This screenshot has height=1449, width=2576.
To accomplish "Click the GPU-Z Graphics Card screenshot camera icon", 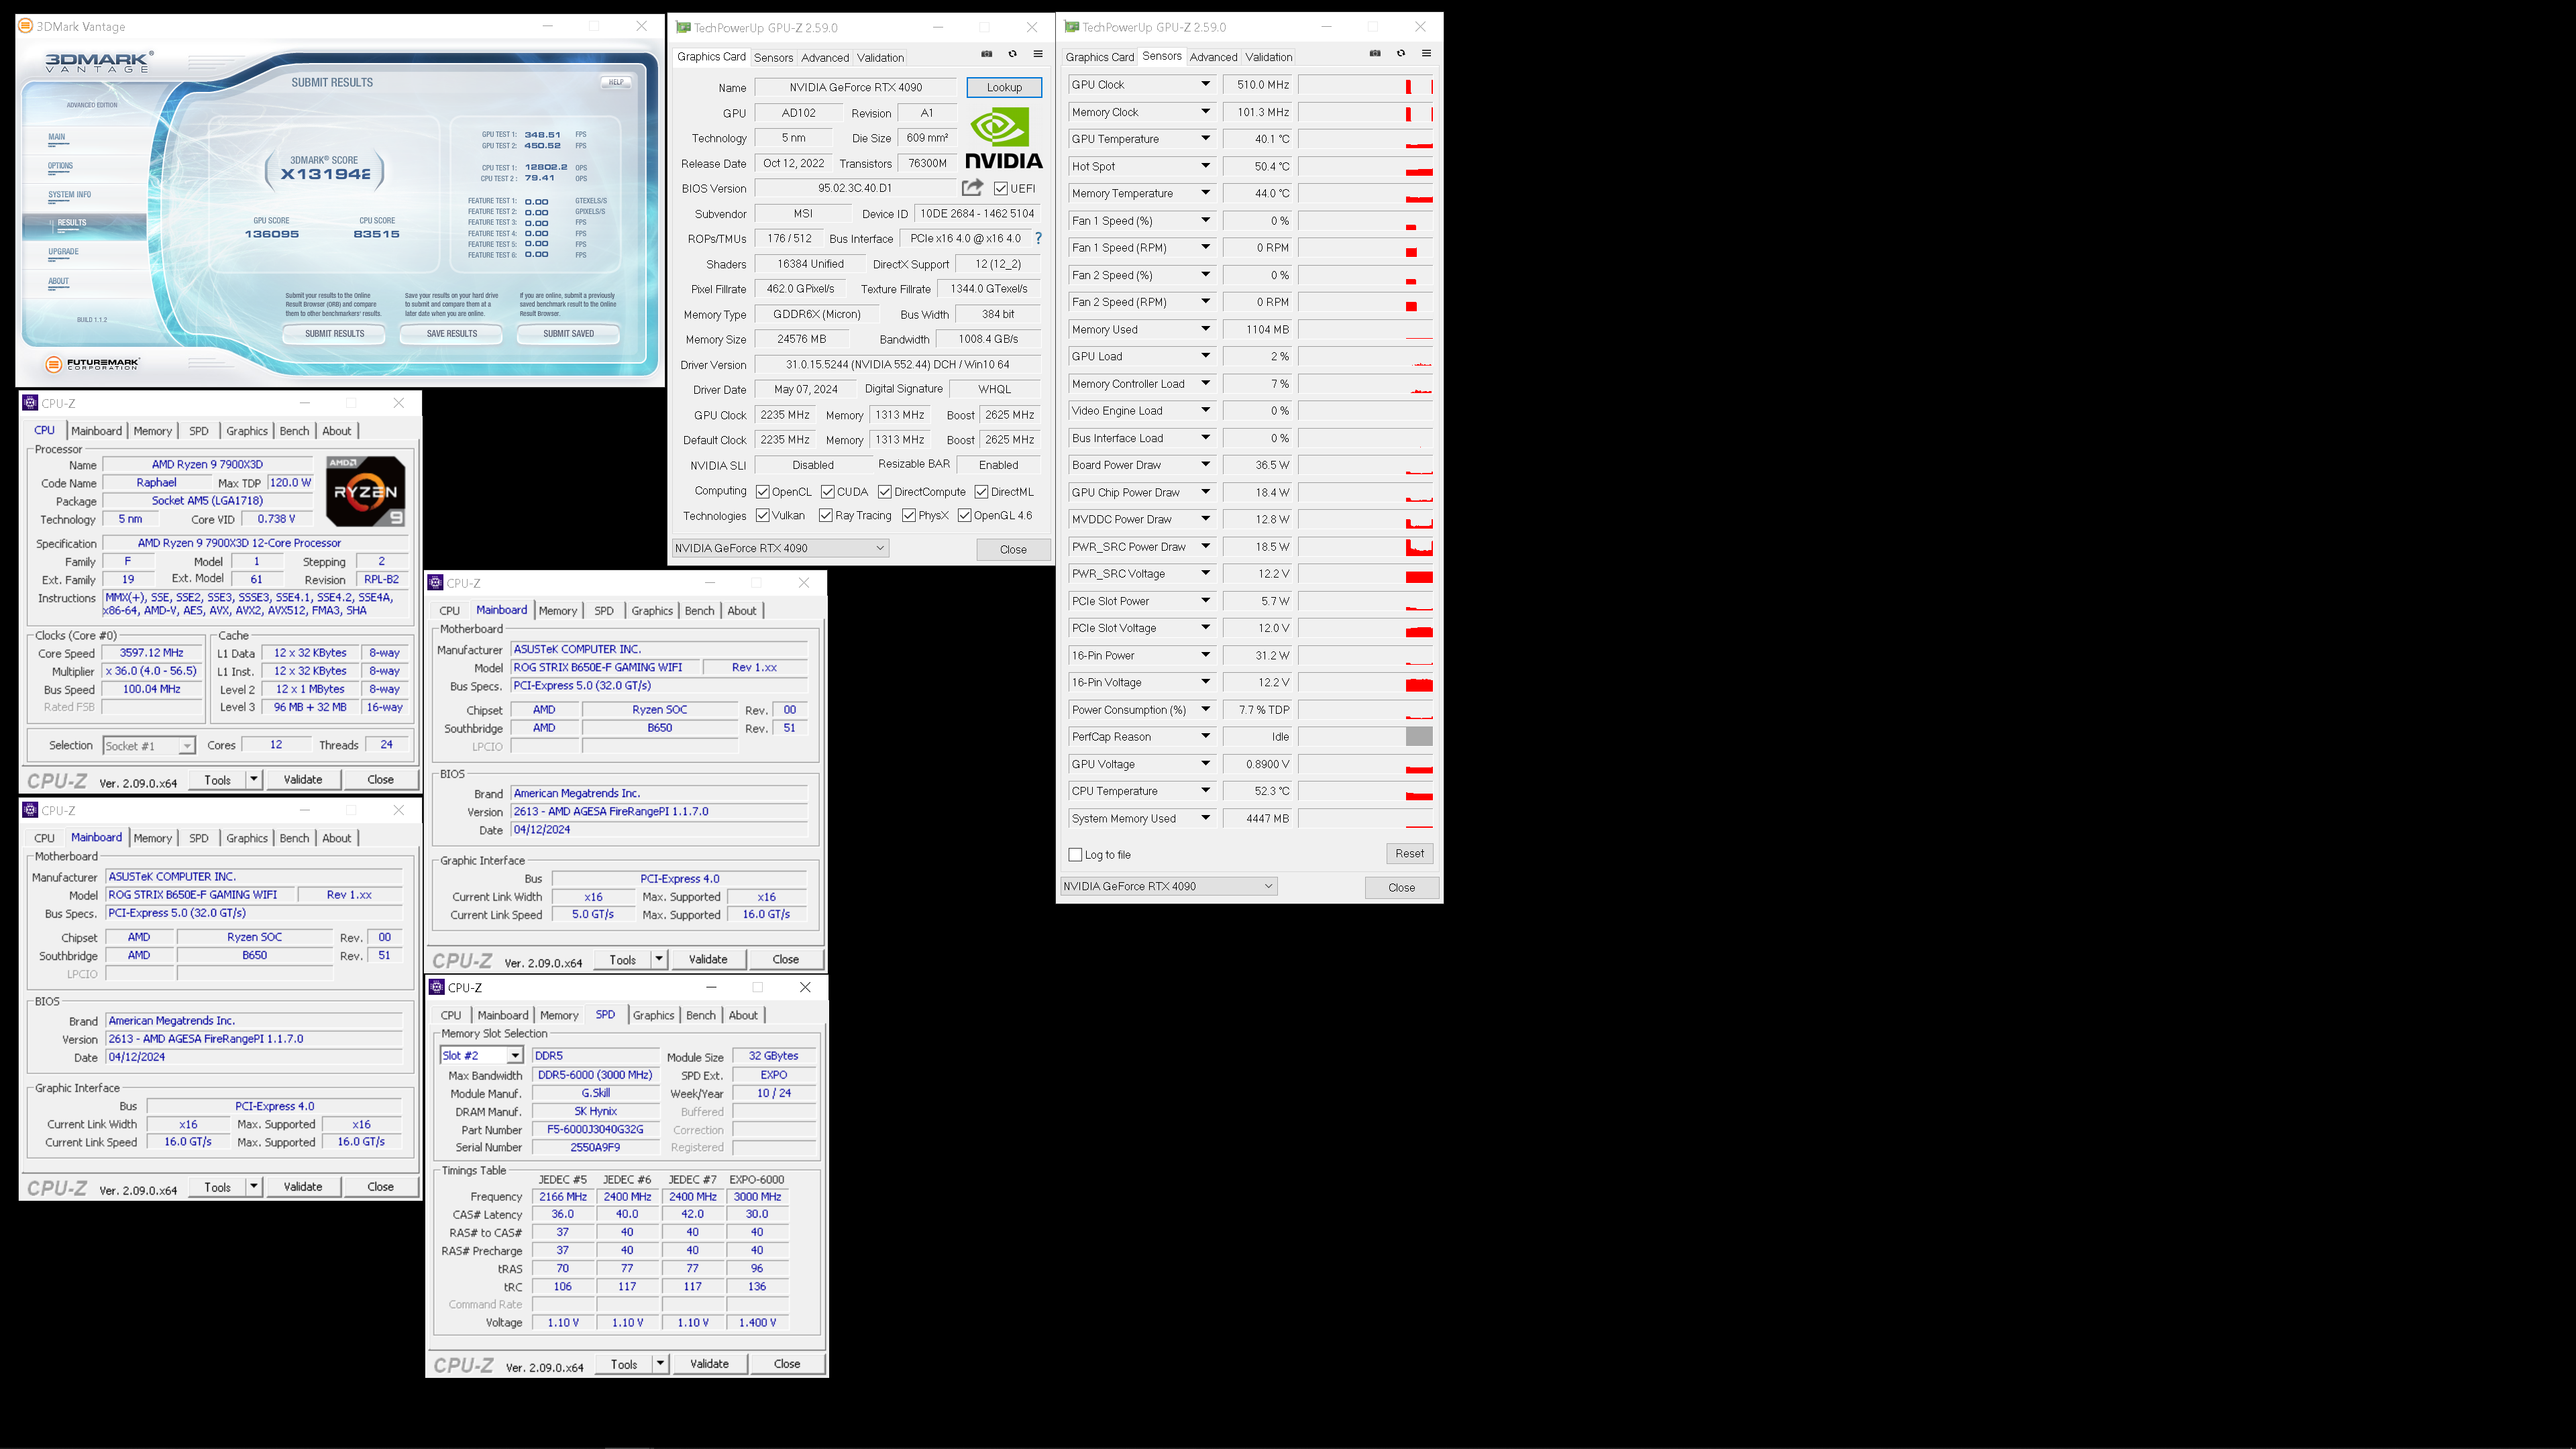I will (x=987, y=54).
